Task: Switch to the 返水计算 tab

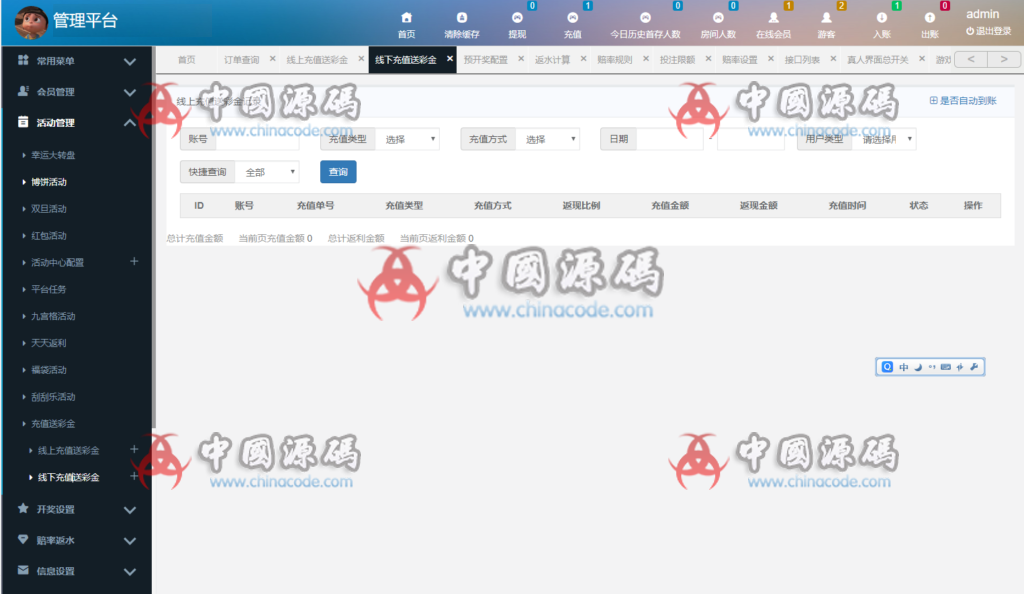Action: tap(552, 59)
